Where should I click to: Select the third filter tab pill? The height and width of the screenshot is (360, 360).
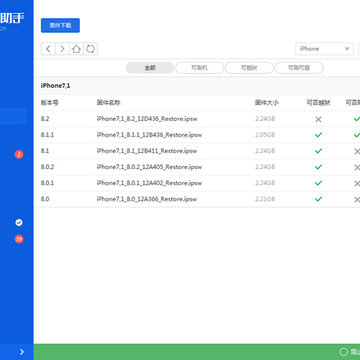tap(249, 68)
